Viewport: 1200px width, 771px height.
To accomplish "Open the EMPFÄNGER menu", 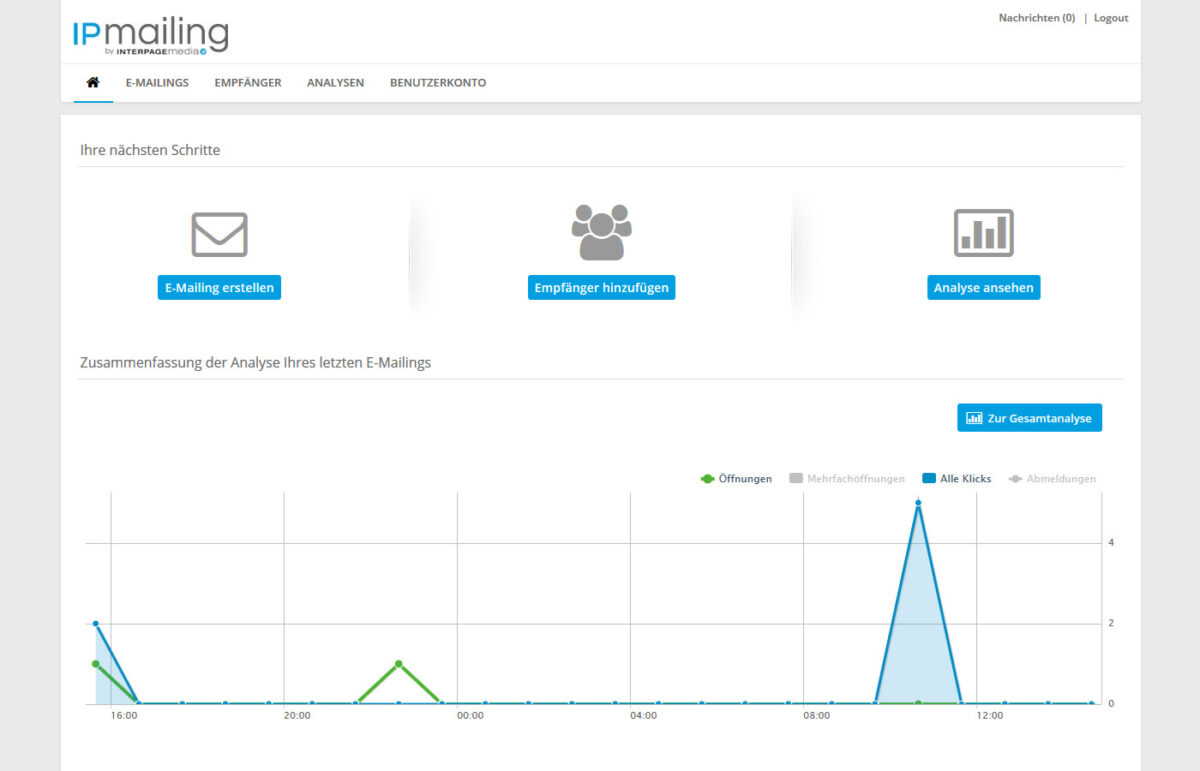I will tap(248, 83).
